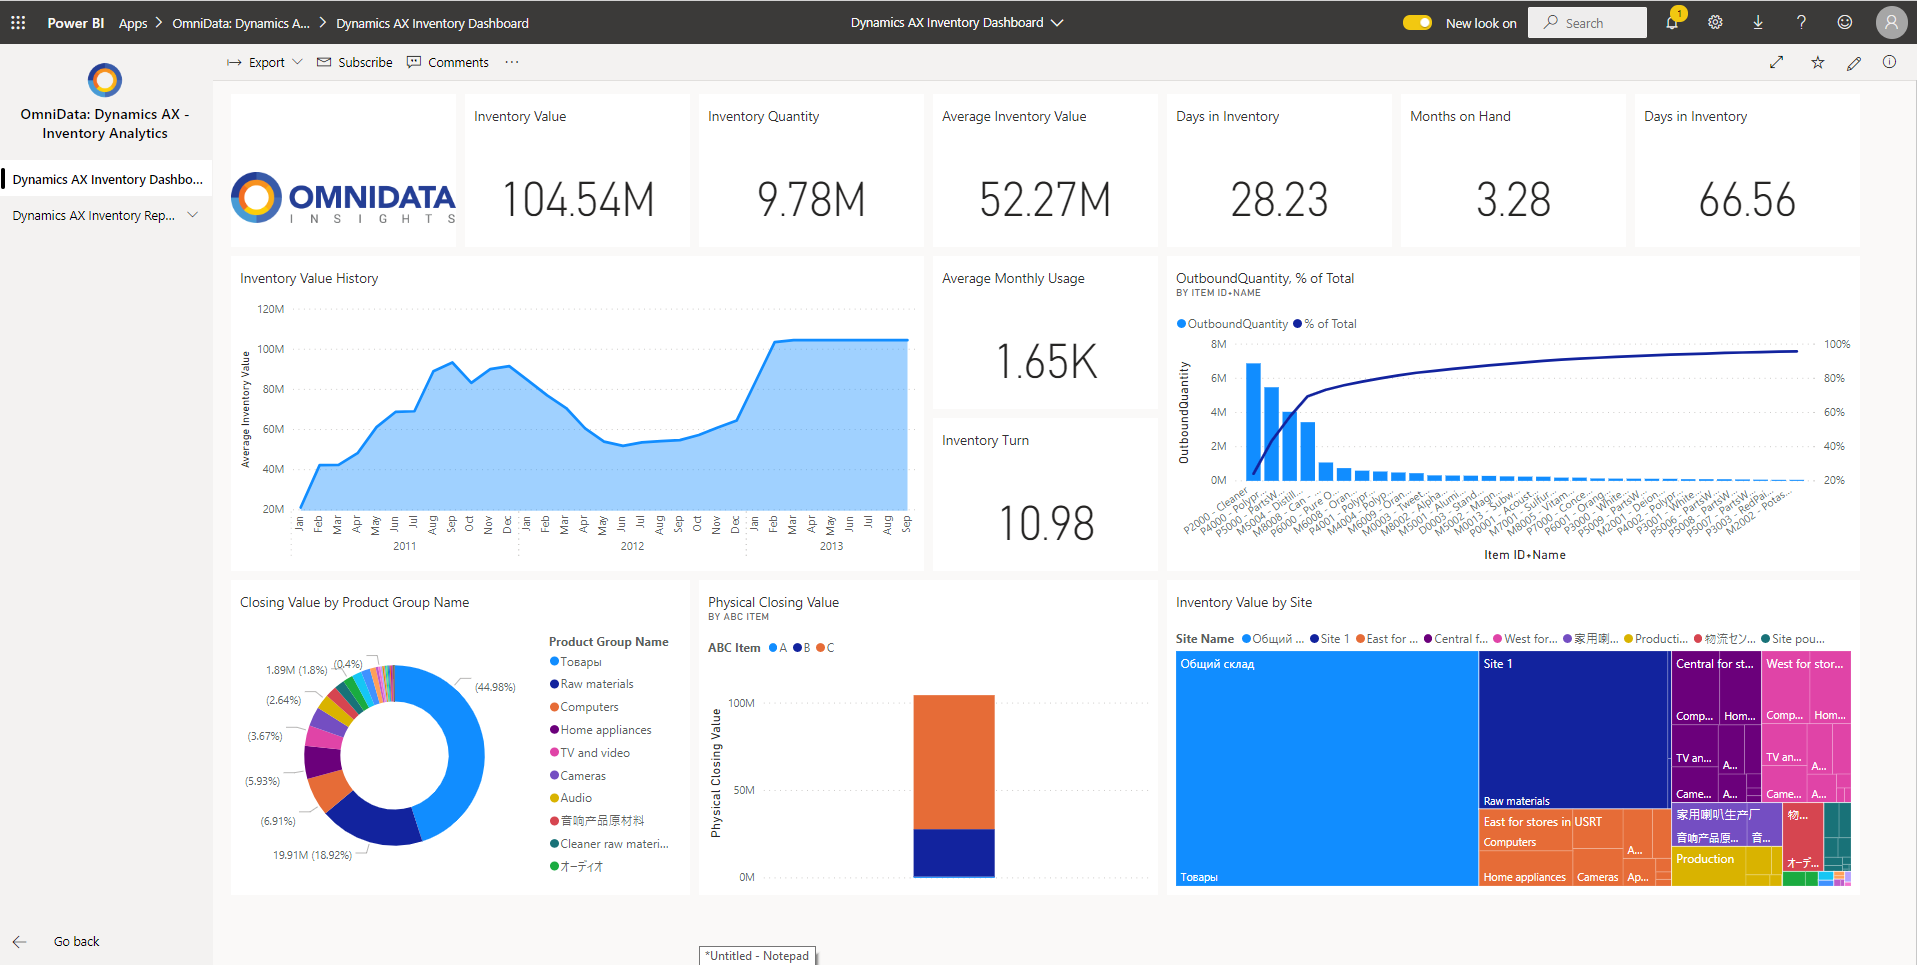Focus the Search input field
1917x965 pixels.
1587,22
